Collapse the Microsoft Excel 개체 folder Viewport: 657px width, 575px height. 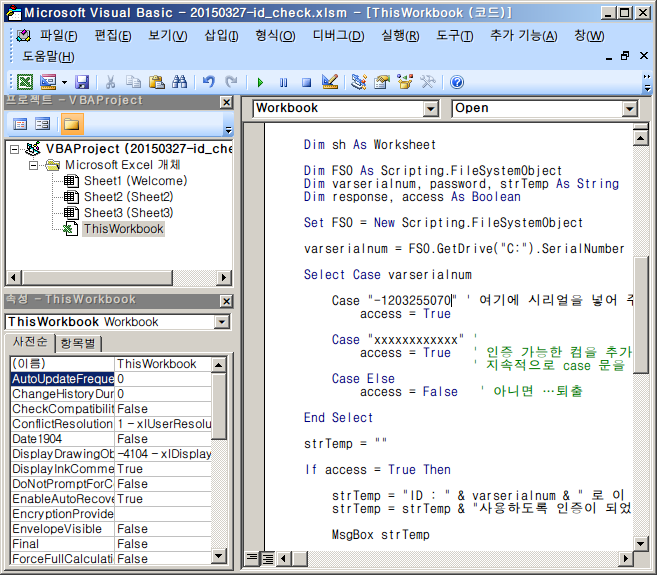point(34,165)
